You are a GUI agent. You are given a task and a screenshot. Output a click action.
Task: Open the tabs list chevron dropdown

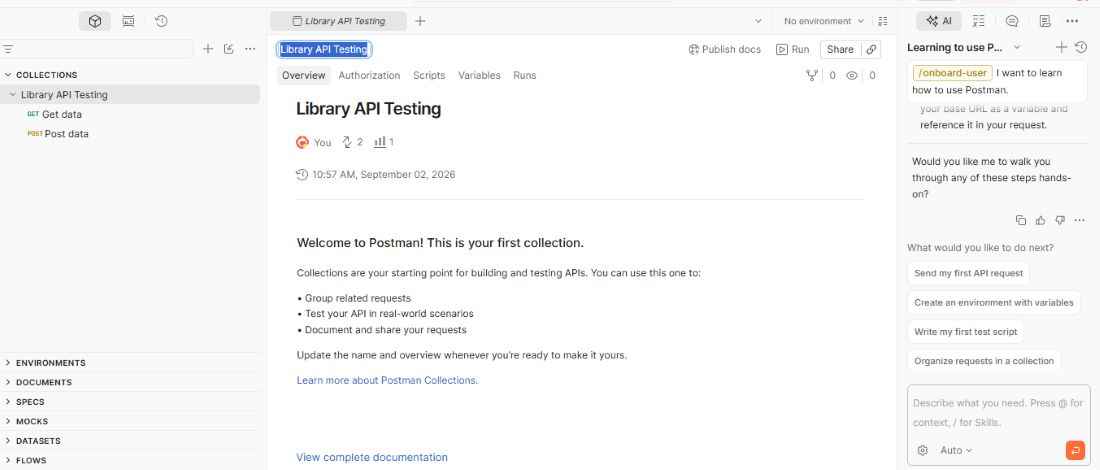point(758,21)
